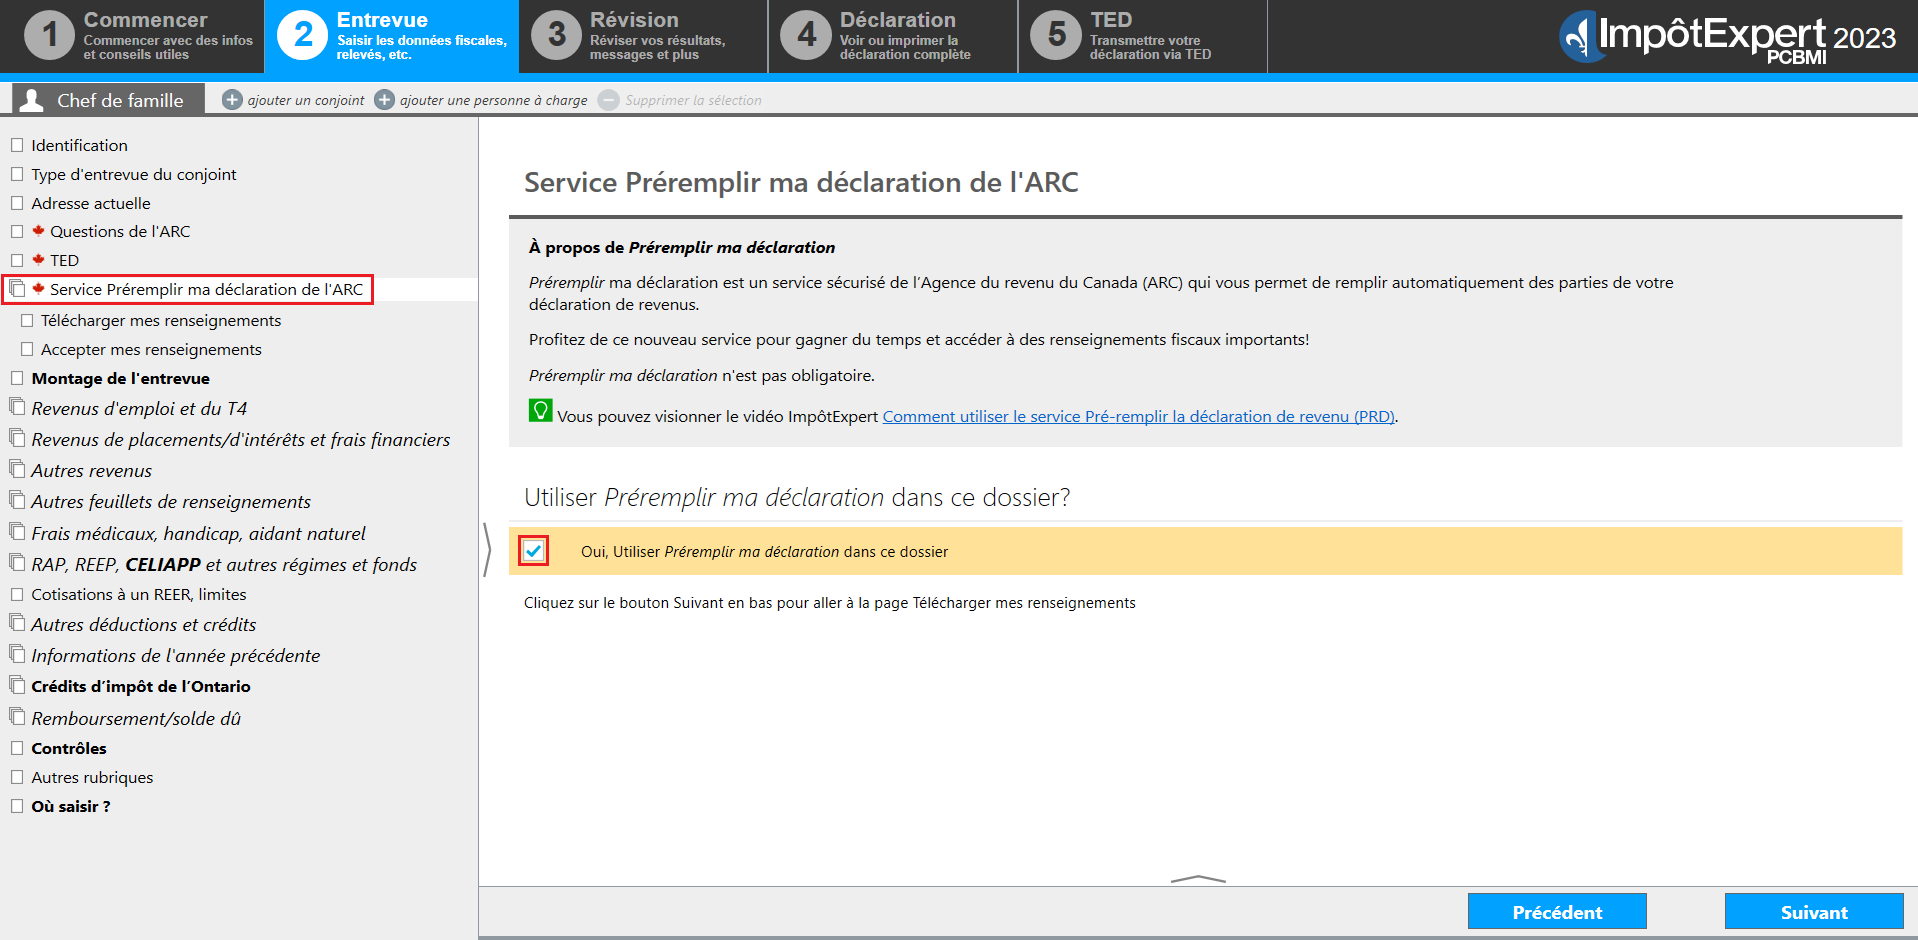
Task: Open step 2 Entrevue tab
Action: coord(392,36)
